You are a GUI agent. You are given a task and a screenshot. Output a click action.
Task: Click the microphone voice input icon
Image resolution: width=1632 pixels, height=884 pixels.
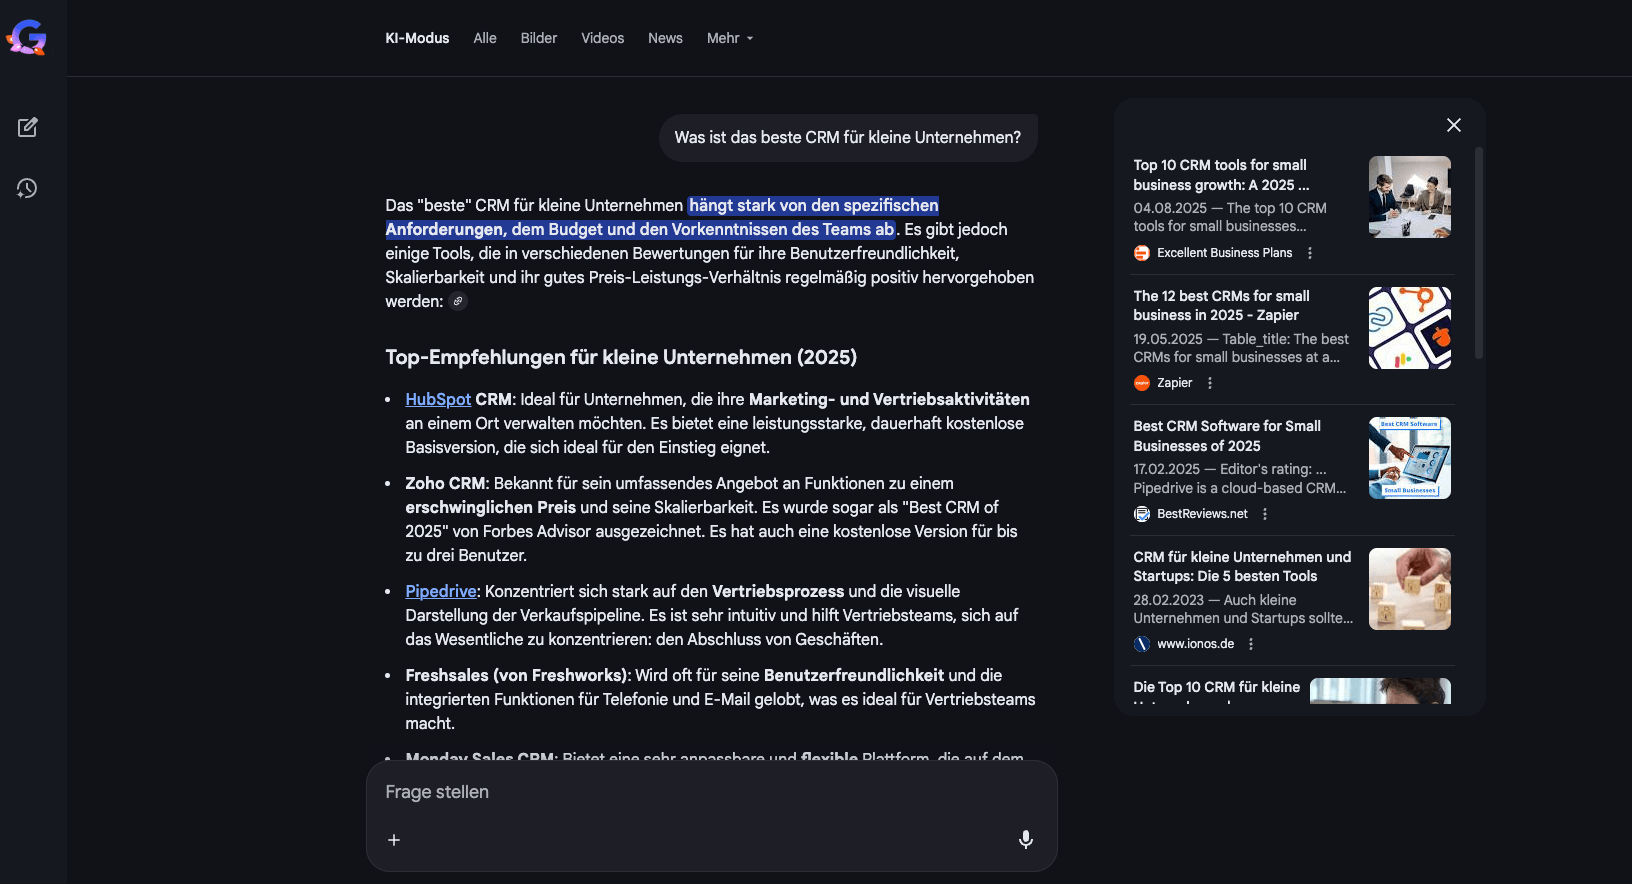tap(1025, 839)
